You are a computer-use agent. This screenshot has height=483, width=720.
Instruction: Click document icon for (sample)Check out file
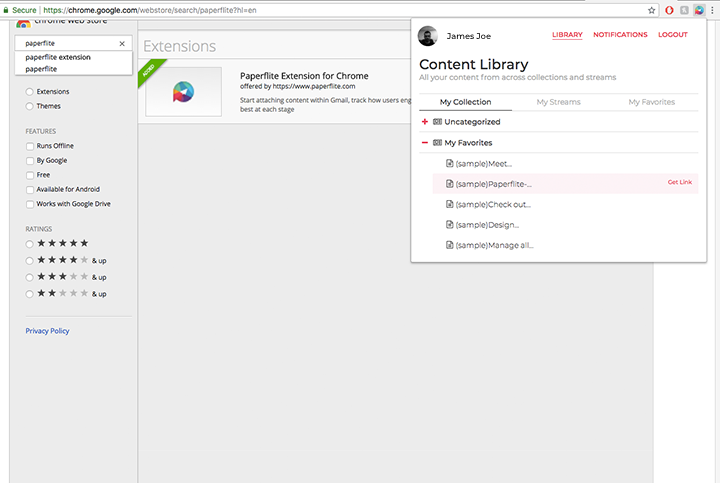click(x=450, y=204)
